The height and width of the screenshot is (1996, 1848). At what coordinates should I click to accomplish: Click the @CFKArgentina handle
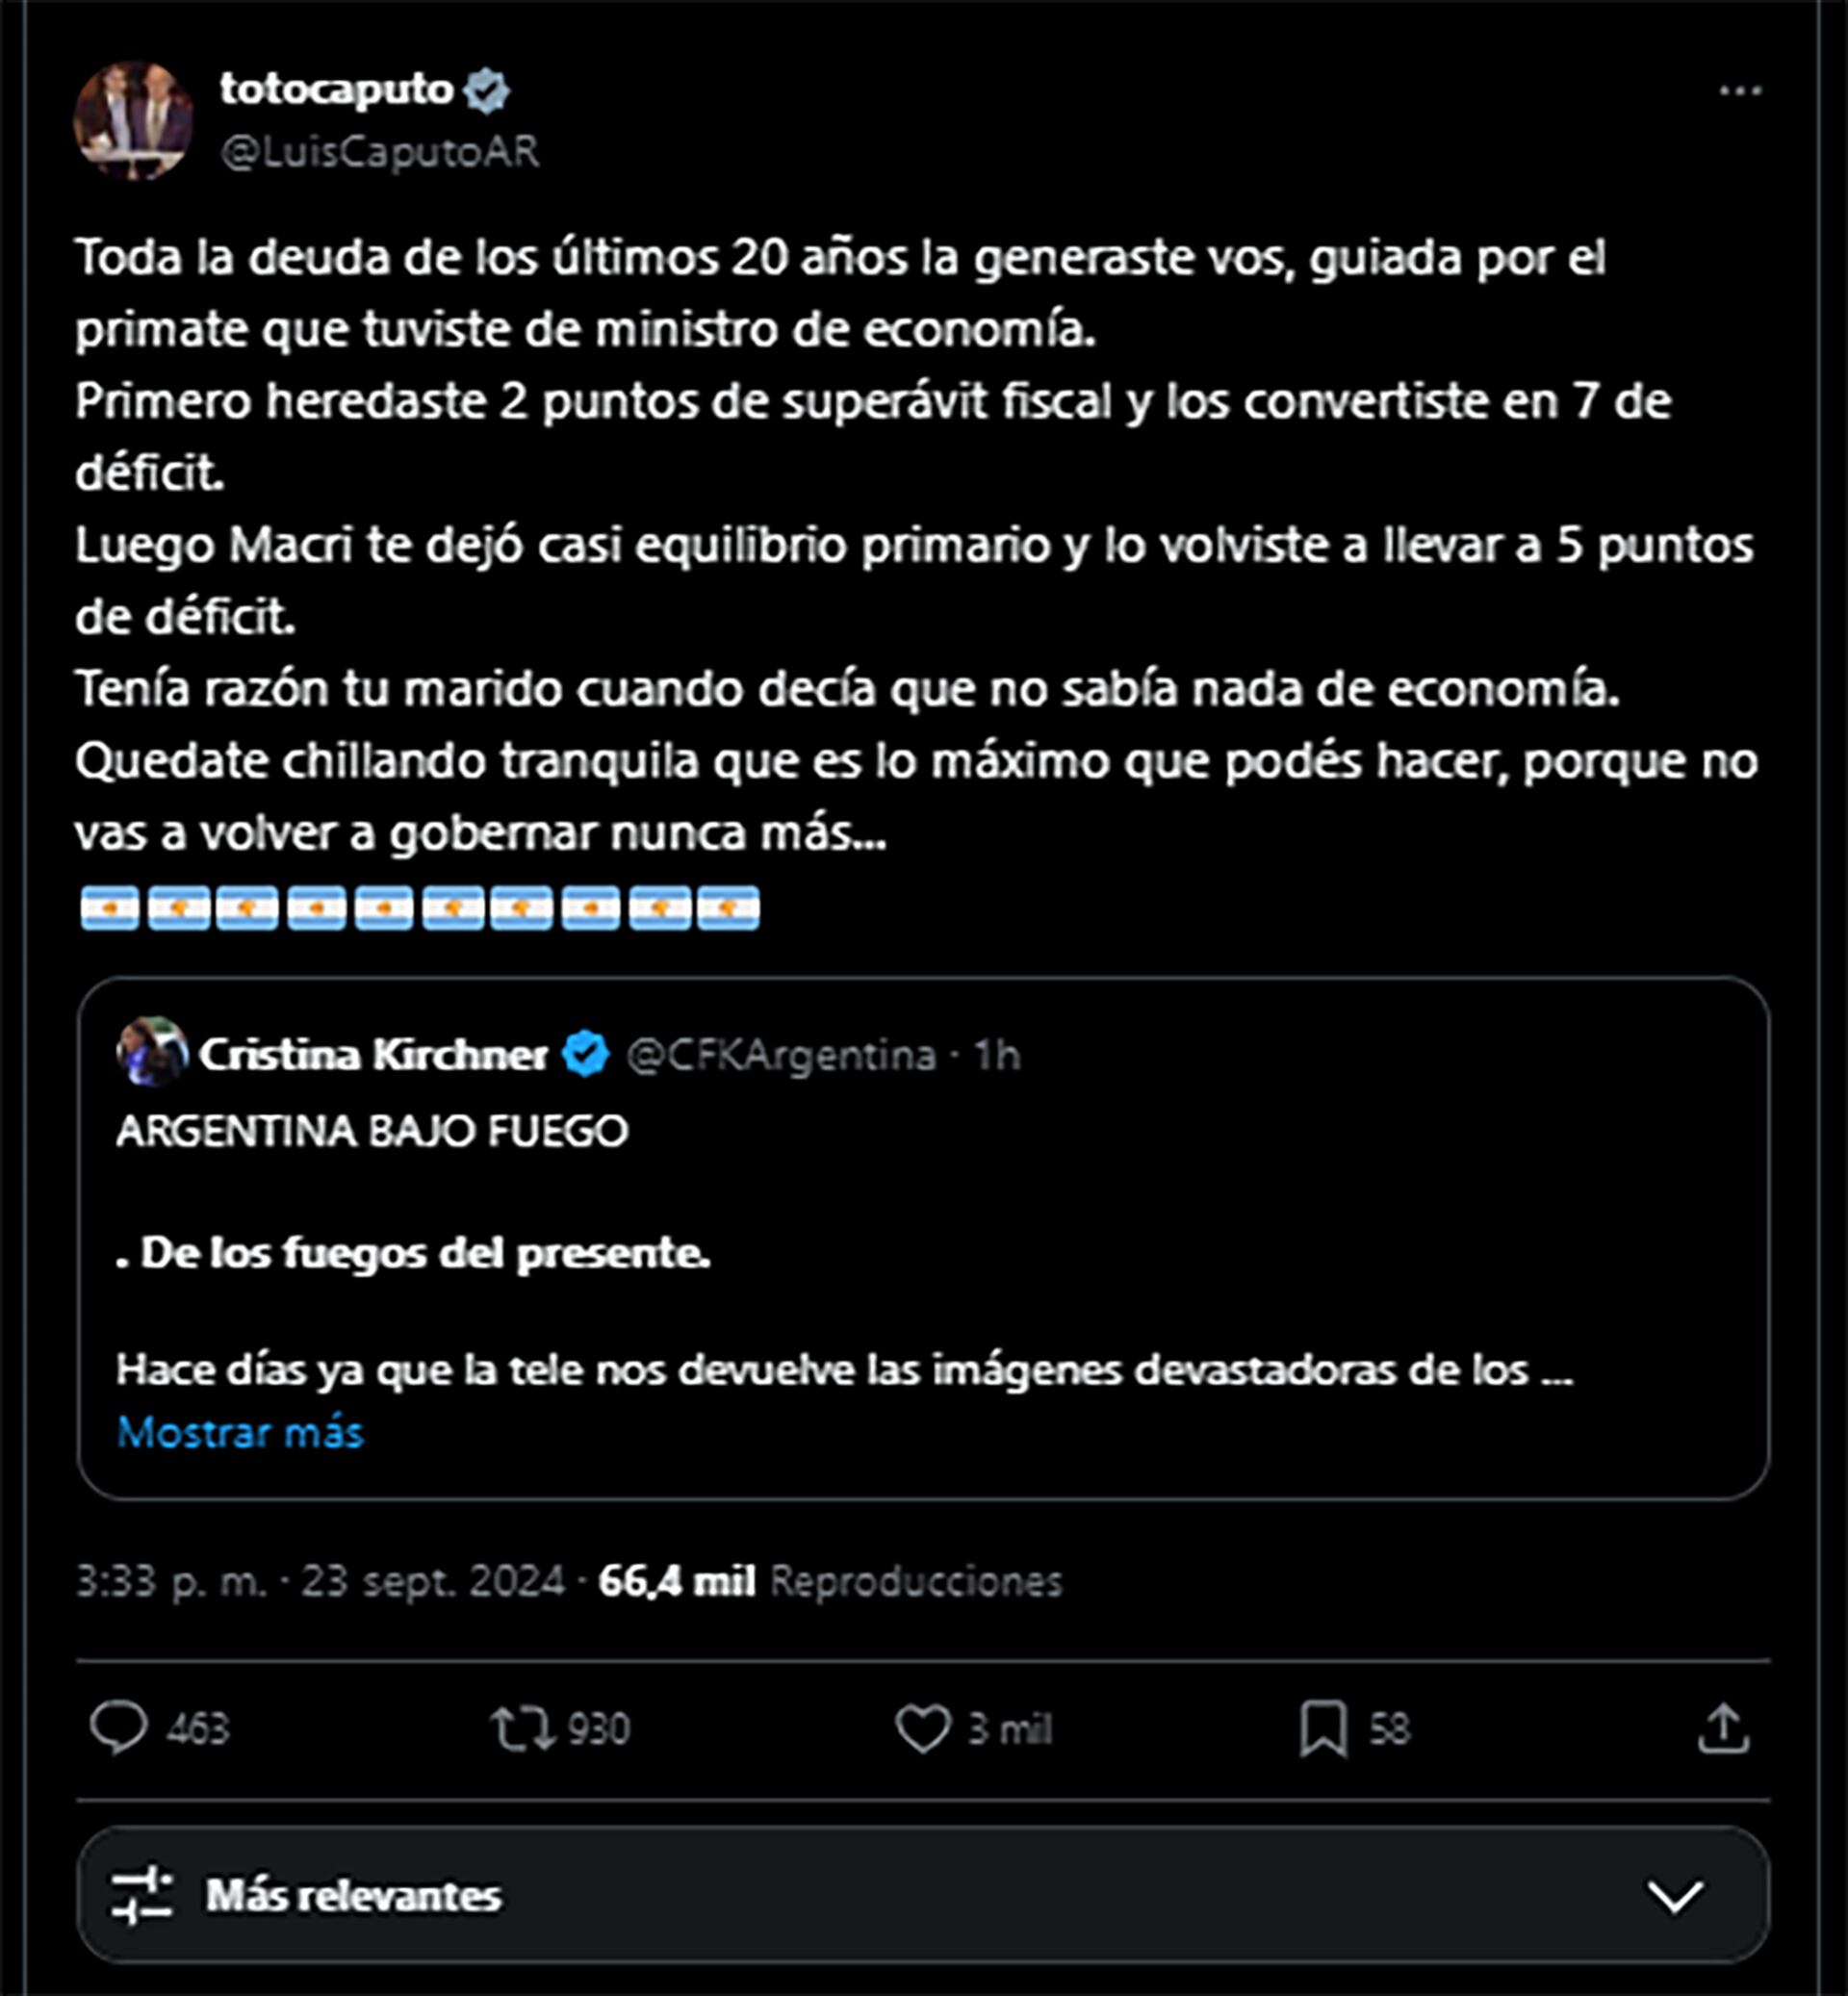point(780,1055)
